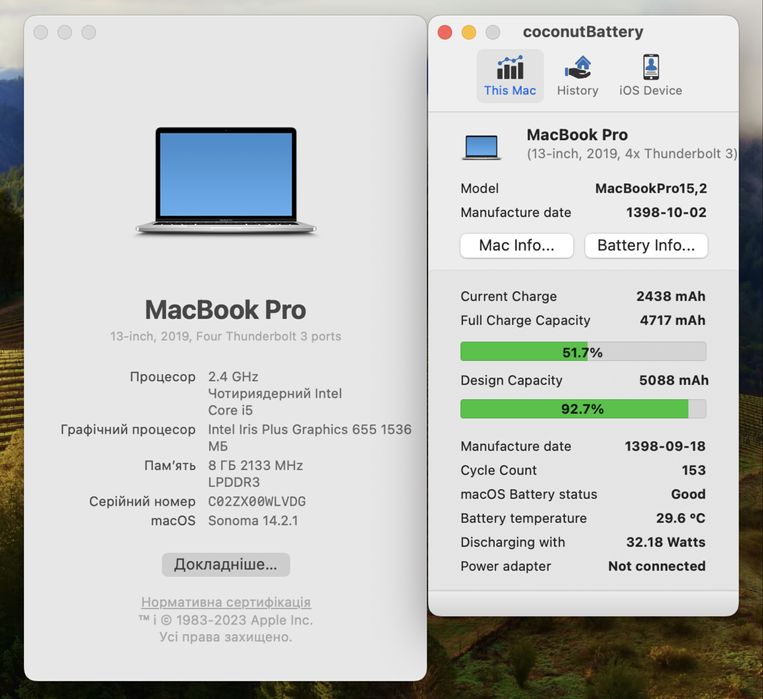Close the coconutBattery window

[x=445, y=32]
